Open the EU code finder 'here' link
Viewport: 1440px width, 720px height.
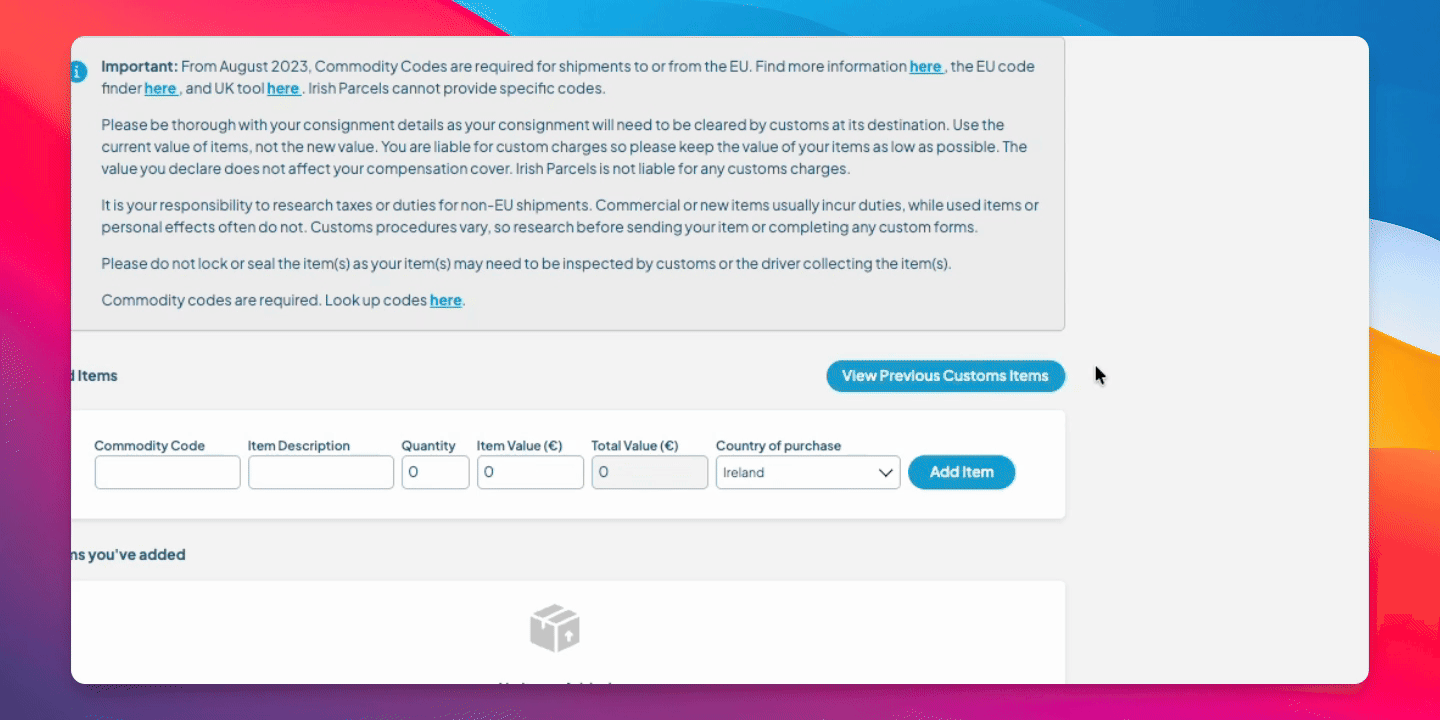(x=160, y=89)
